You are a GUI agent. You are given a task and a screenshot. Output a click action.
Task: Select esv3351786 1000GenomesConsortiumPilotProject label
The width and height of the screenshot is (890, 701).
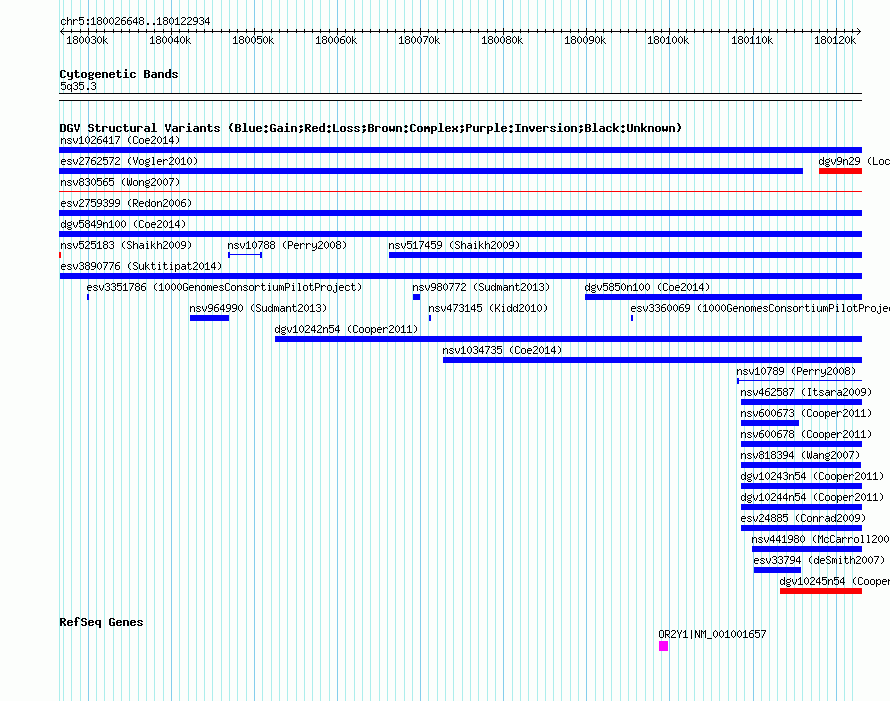[224, 287]
